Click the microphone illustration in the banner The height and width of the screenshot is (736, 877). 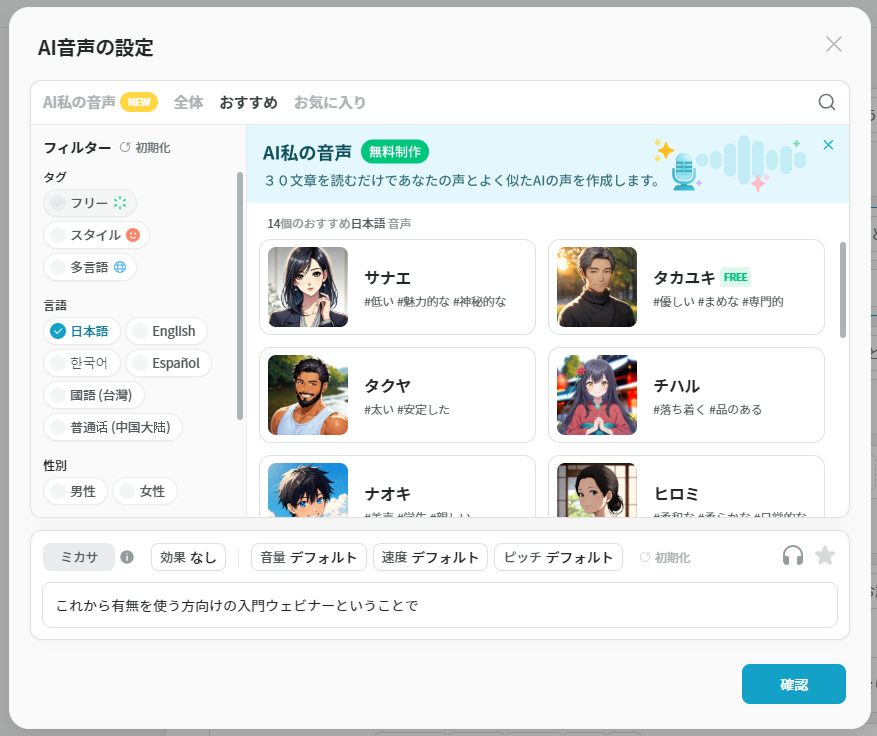(x=684, y=172)
